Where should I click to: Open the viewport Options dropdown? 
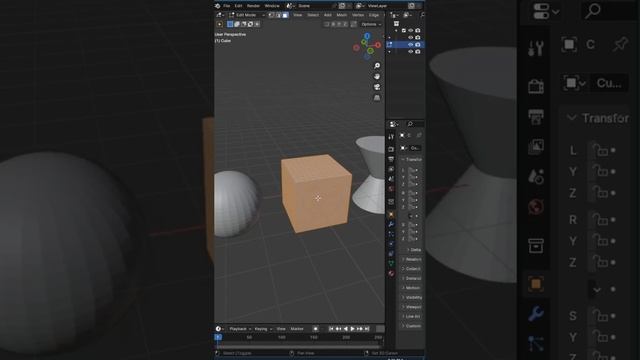(371, 24)
